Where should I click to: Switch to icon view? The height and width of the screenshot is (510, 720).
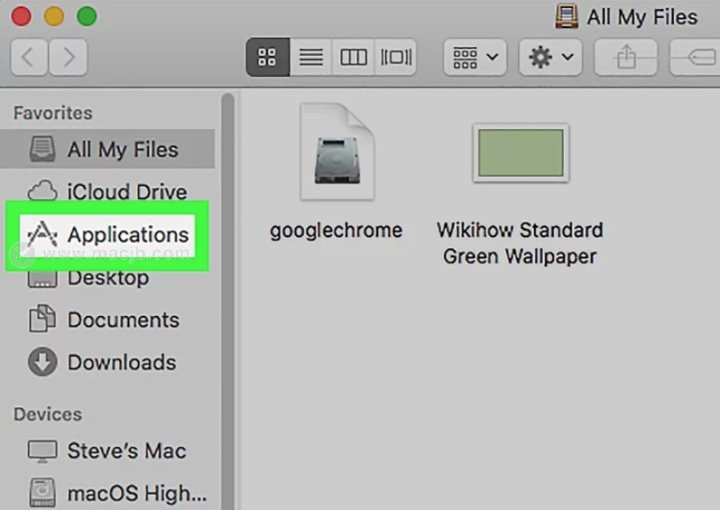(x=268, y=57)
